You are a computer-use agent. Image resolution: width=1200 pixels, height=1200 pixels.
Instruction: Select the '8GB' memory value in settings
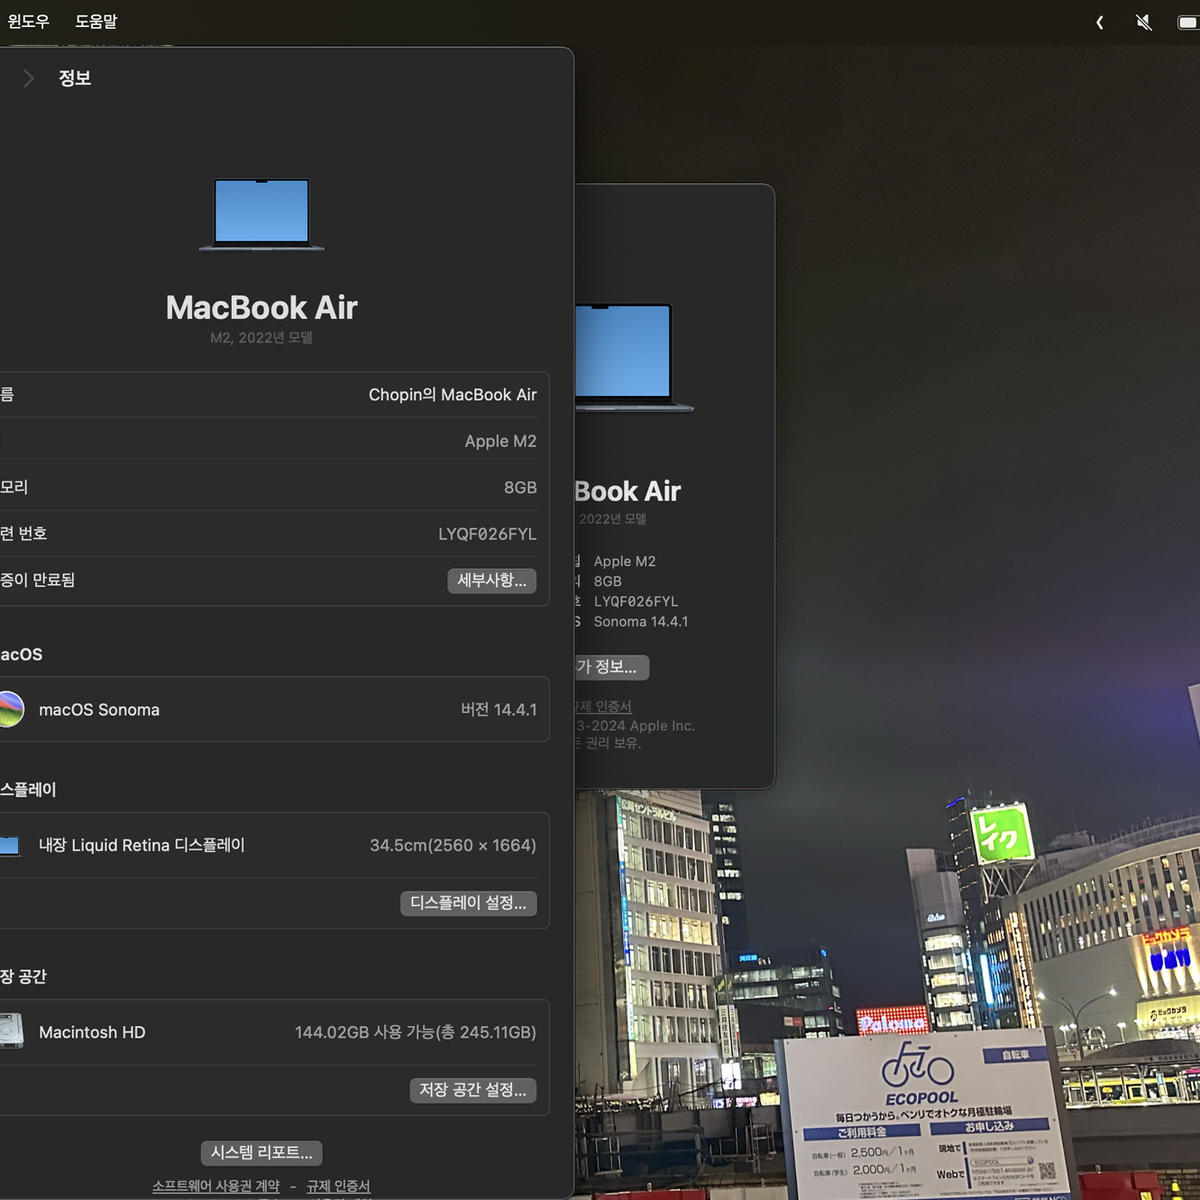point(520,487)
